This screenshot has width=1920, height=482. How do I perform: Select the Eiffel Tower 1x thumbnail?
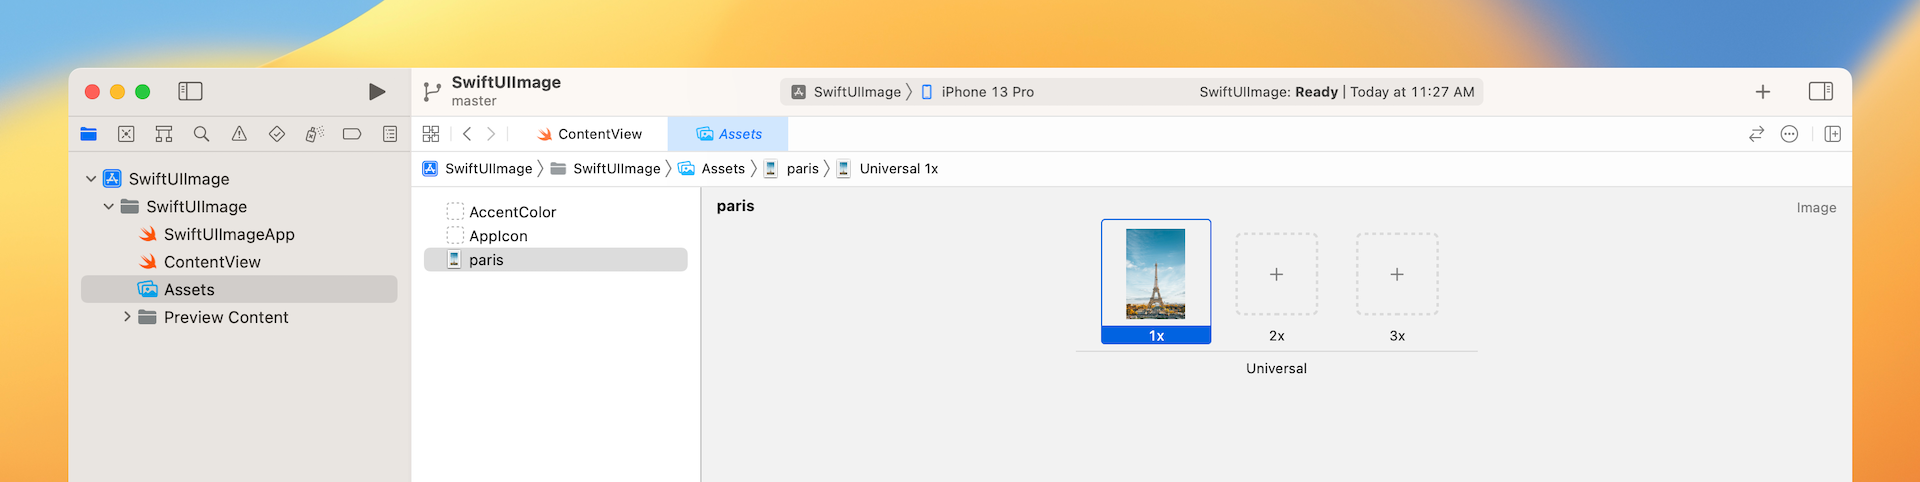pyautogui.click(x=1156, y=274)
